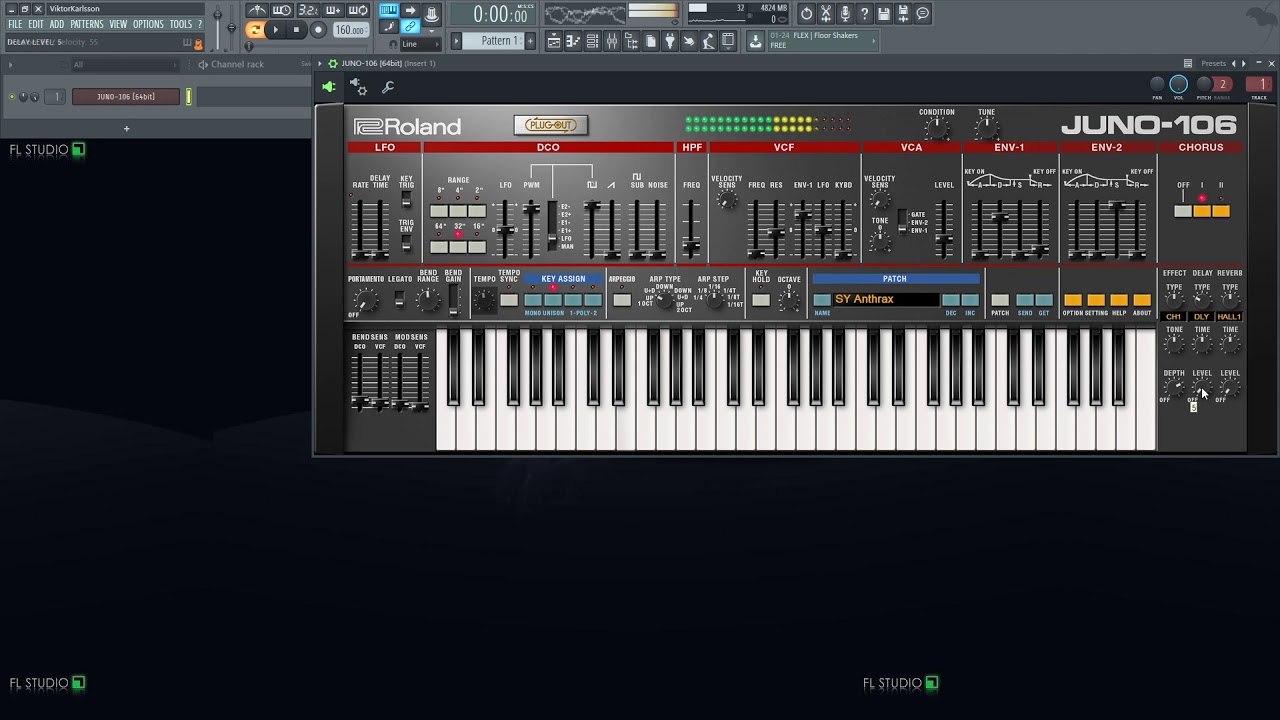Click the VCA LEVEL slider
Image resolution: width=1280 pixels, height=720 pixels.
click(x=943, y=228)
